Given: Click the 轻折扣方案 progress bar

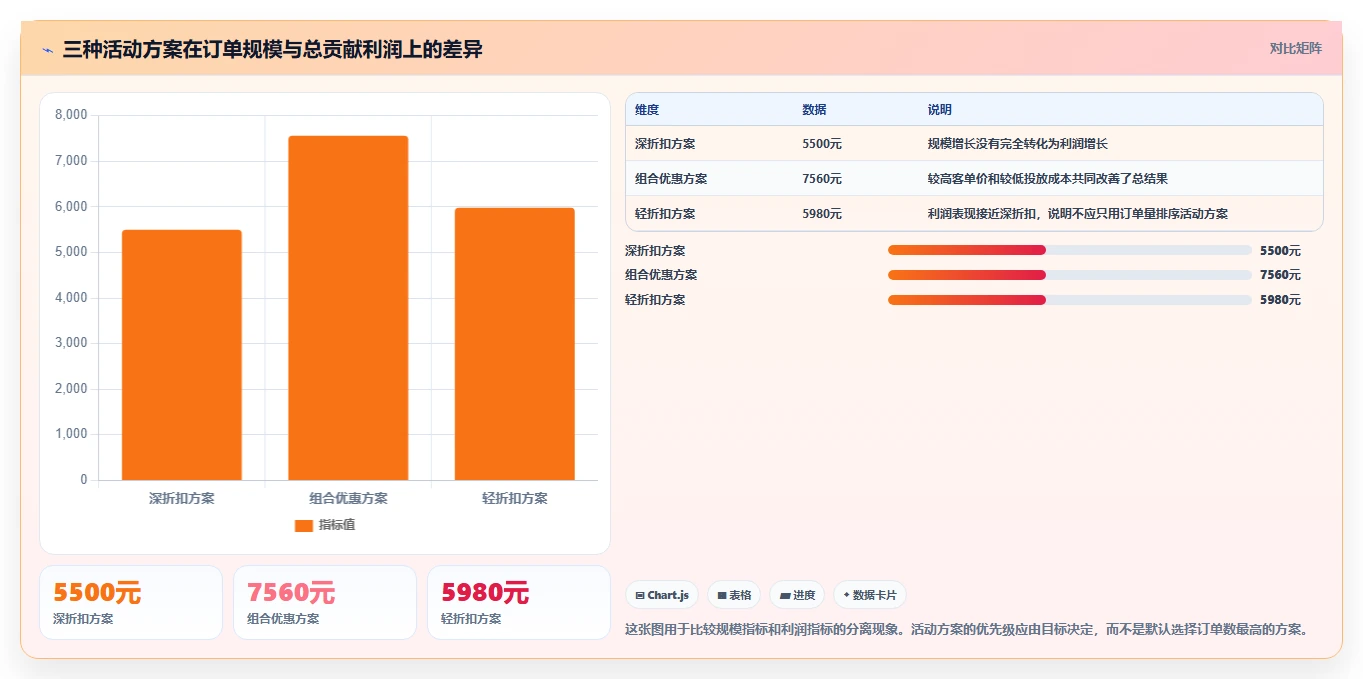Looking at the screenshot, I should pyautogui.click(x=1069, y=300).
